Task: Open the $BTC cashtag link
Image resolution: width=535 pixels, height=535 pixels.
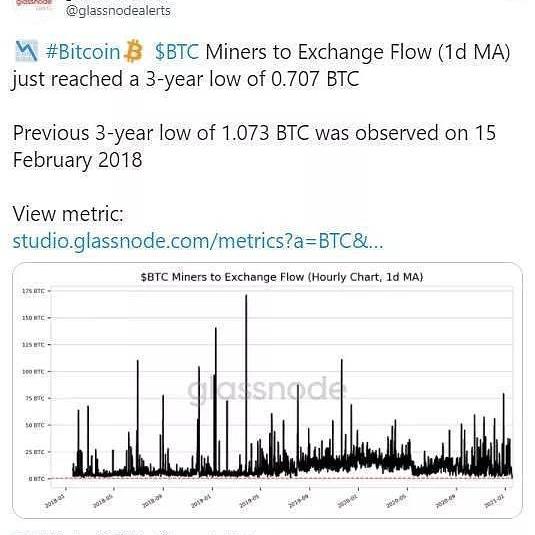Action: tap(177, 52)
